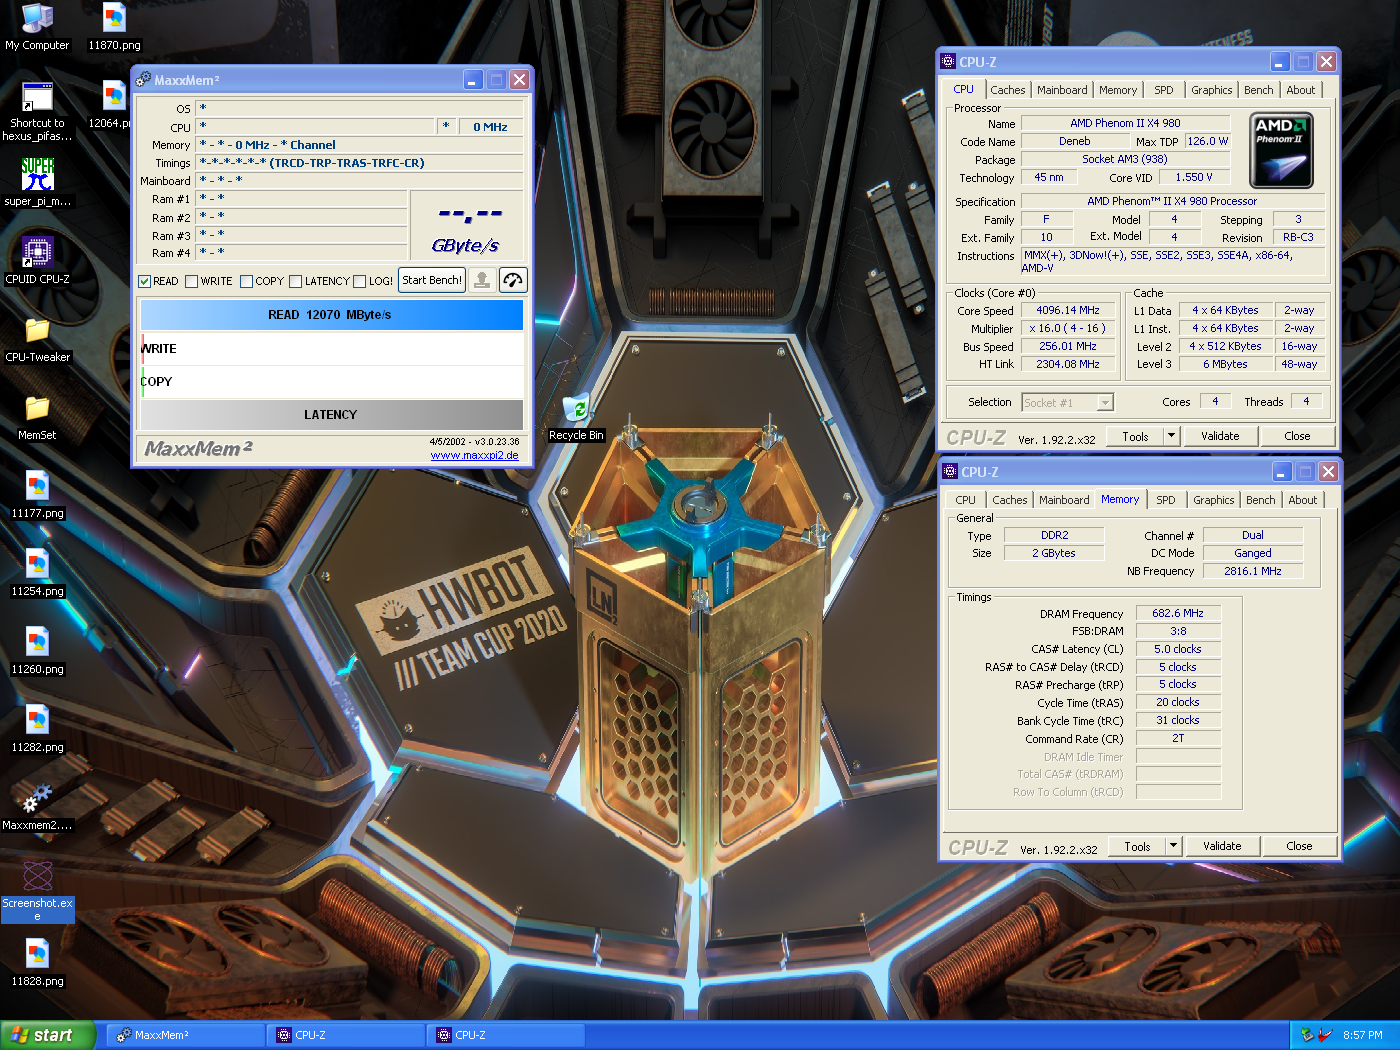Enable COPY checkbox in MaxxMem
Viewport: 1400px width, 1050px height.
(246, 281)
